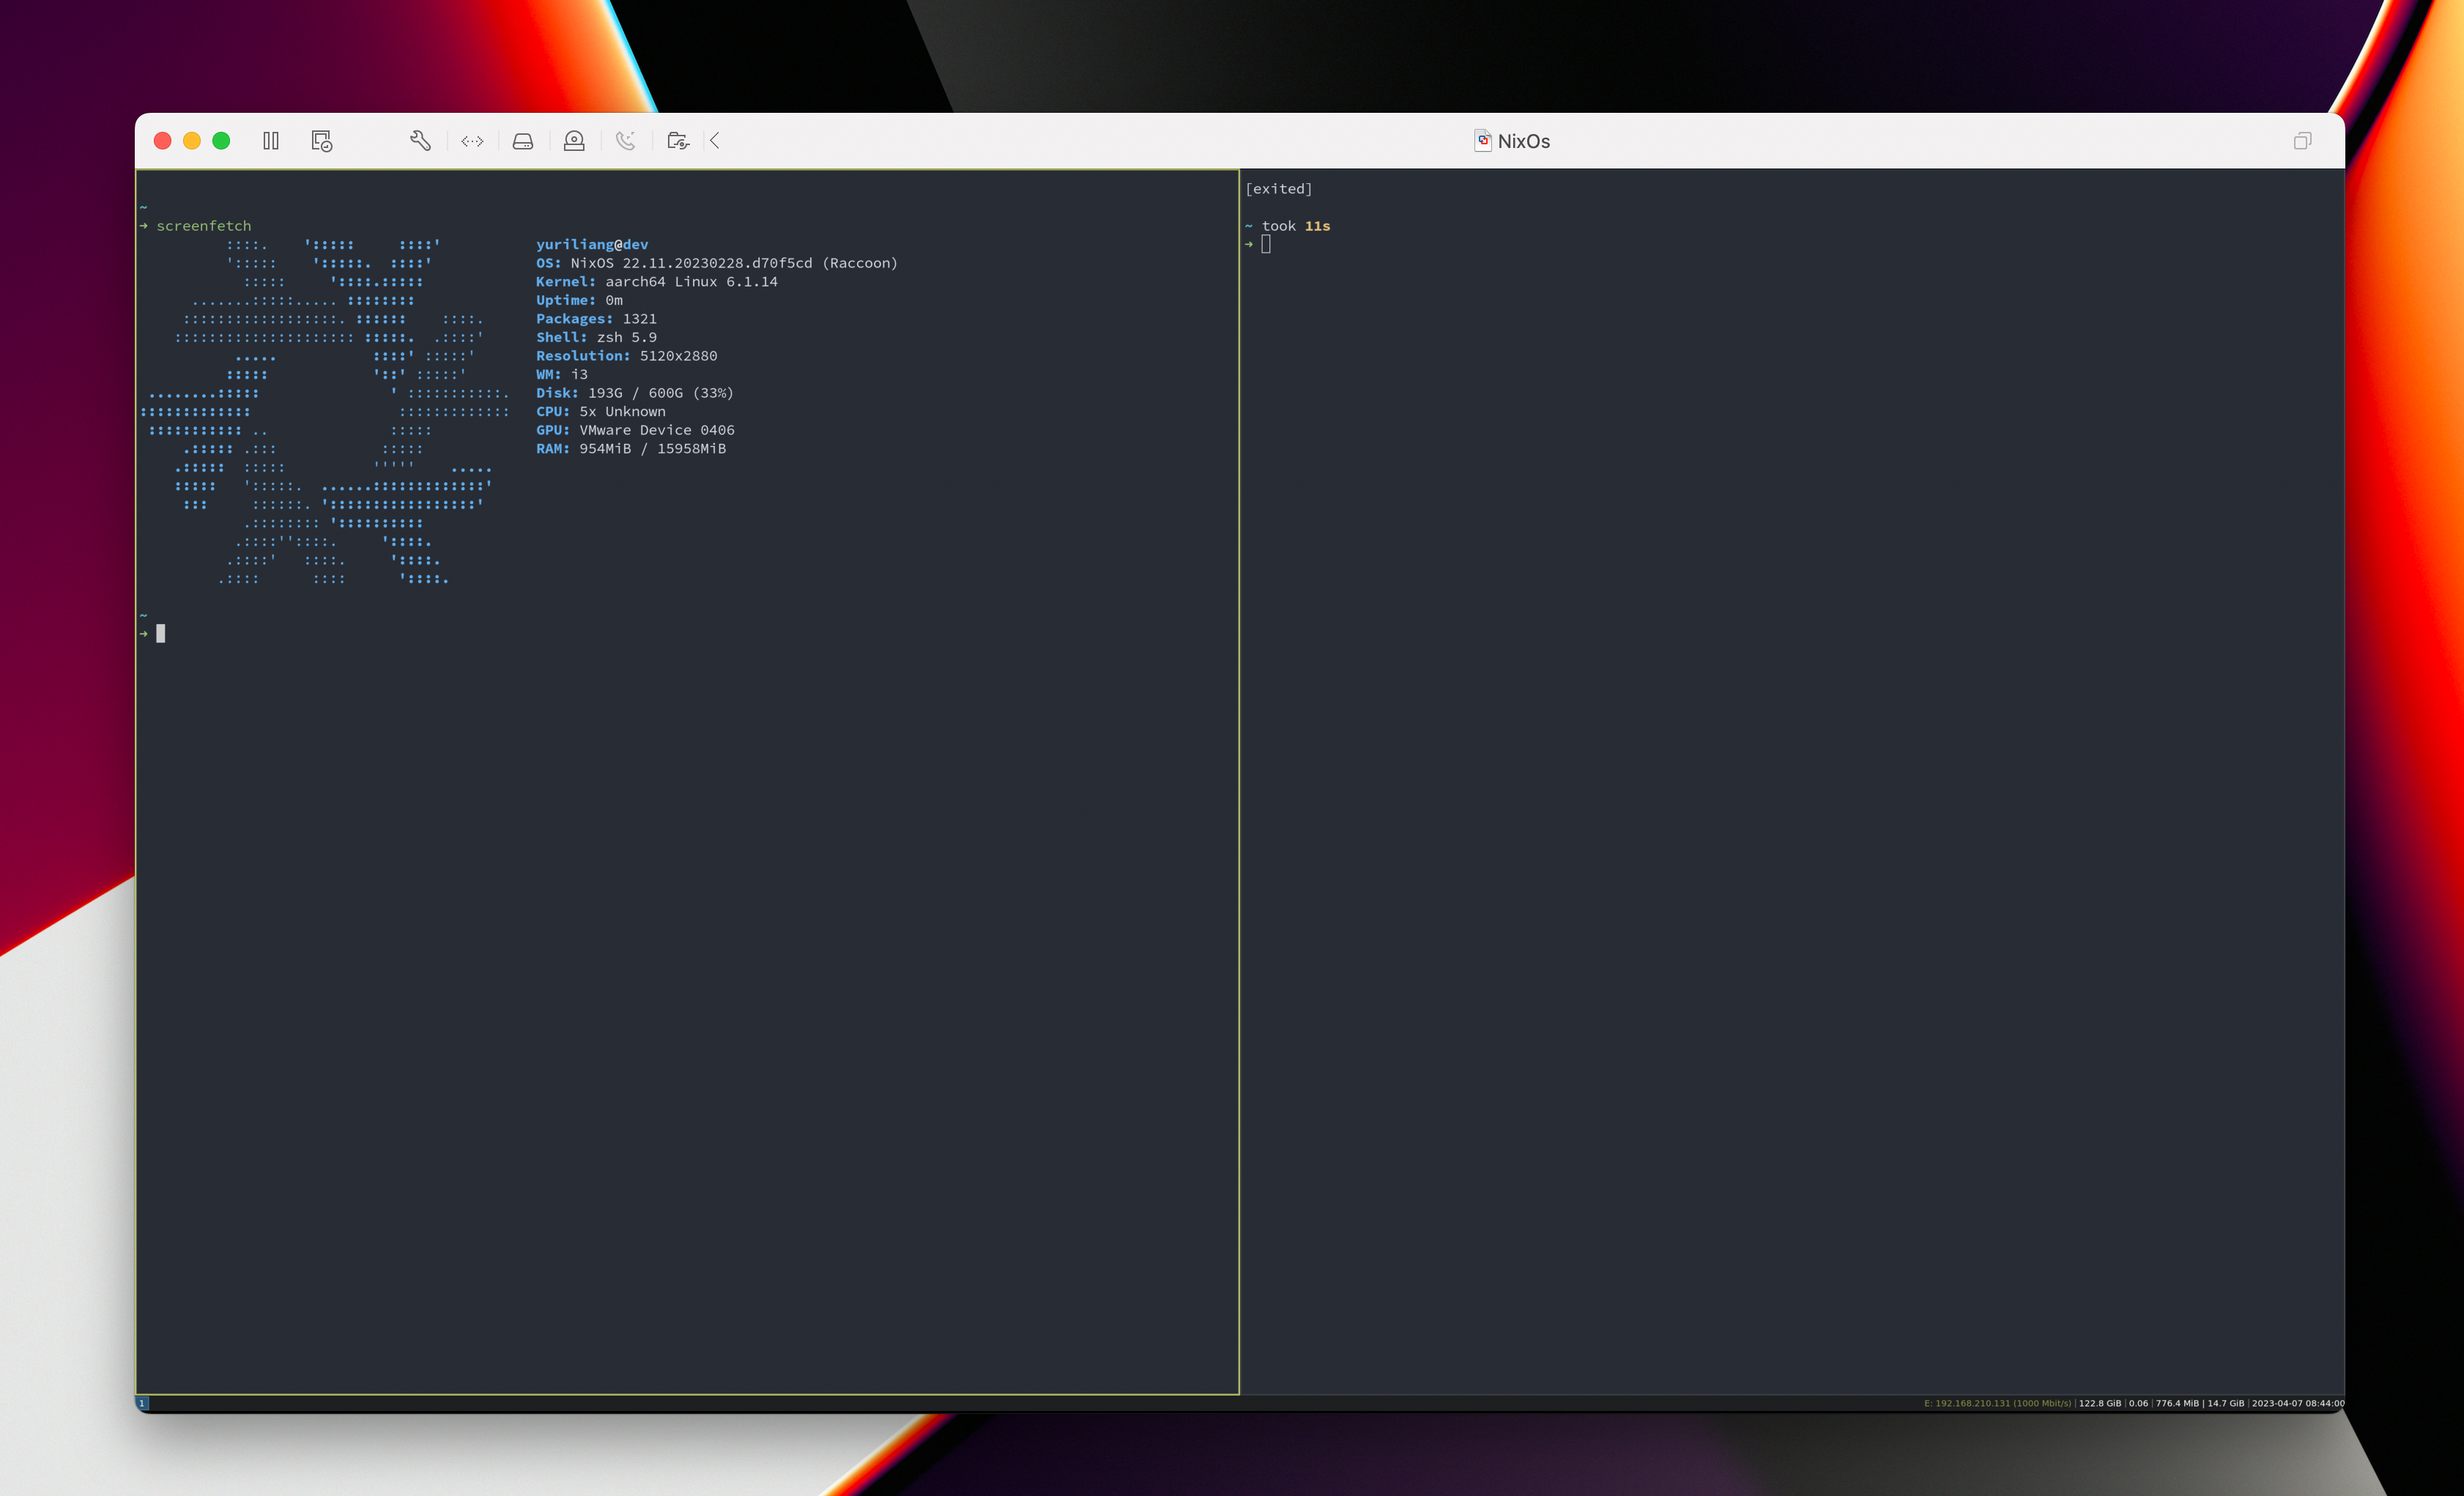Viewport: 2464px width, 1496px height.
Task: Open the hard disk device icon
Action: 523,141
